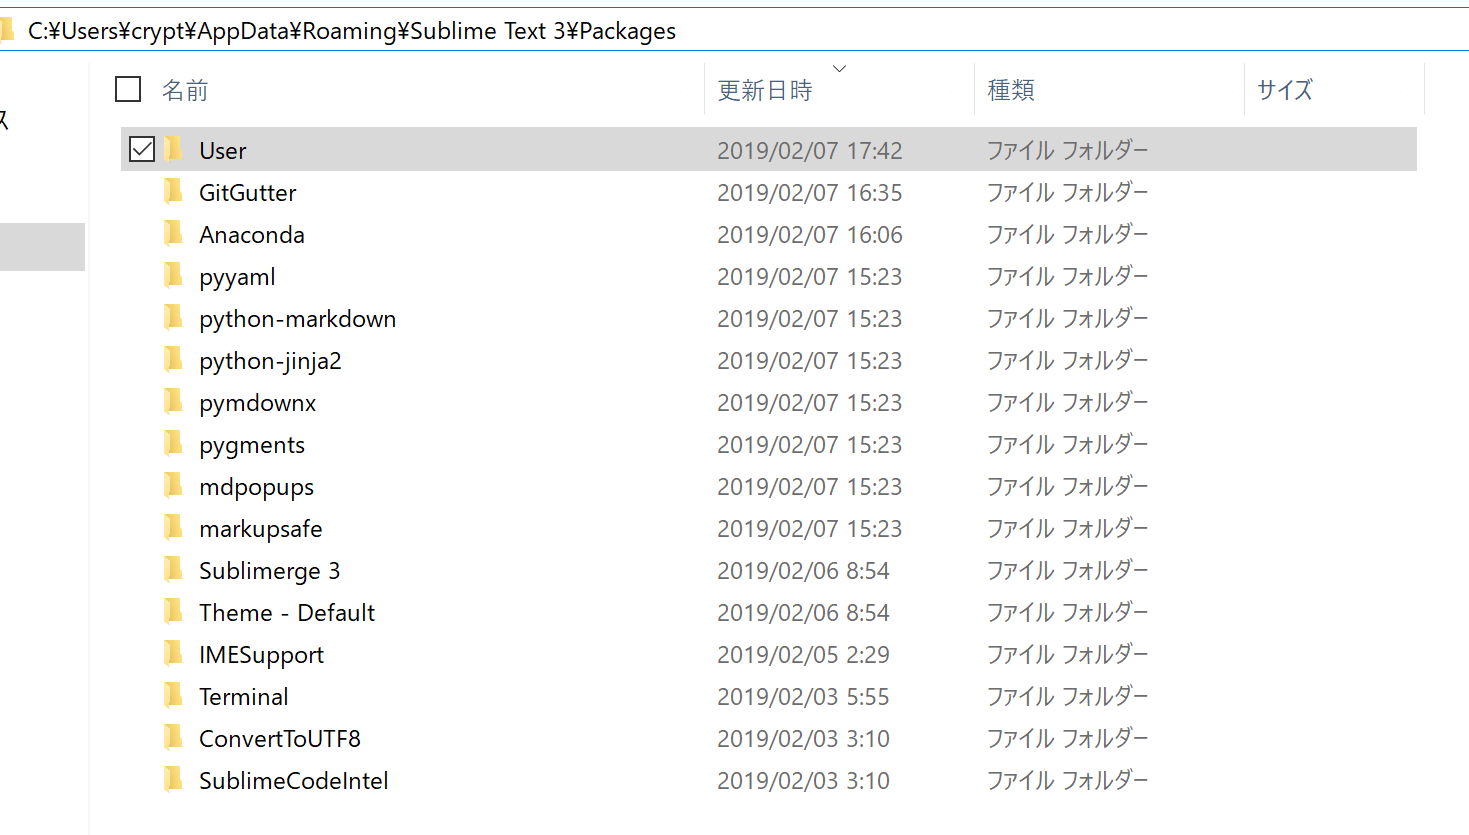Click the Anaconda folder icon
Image resolution: width=1469 pixels, height=835 pixels.
point(174,234)
